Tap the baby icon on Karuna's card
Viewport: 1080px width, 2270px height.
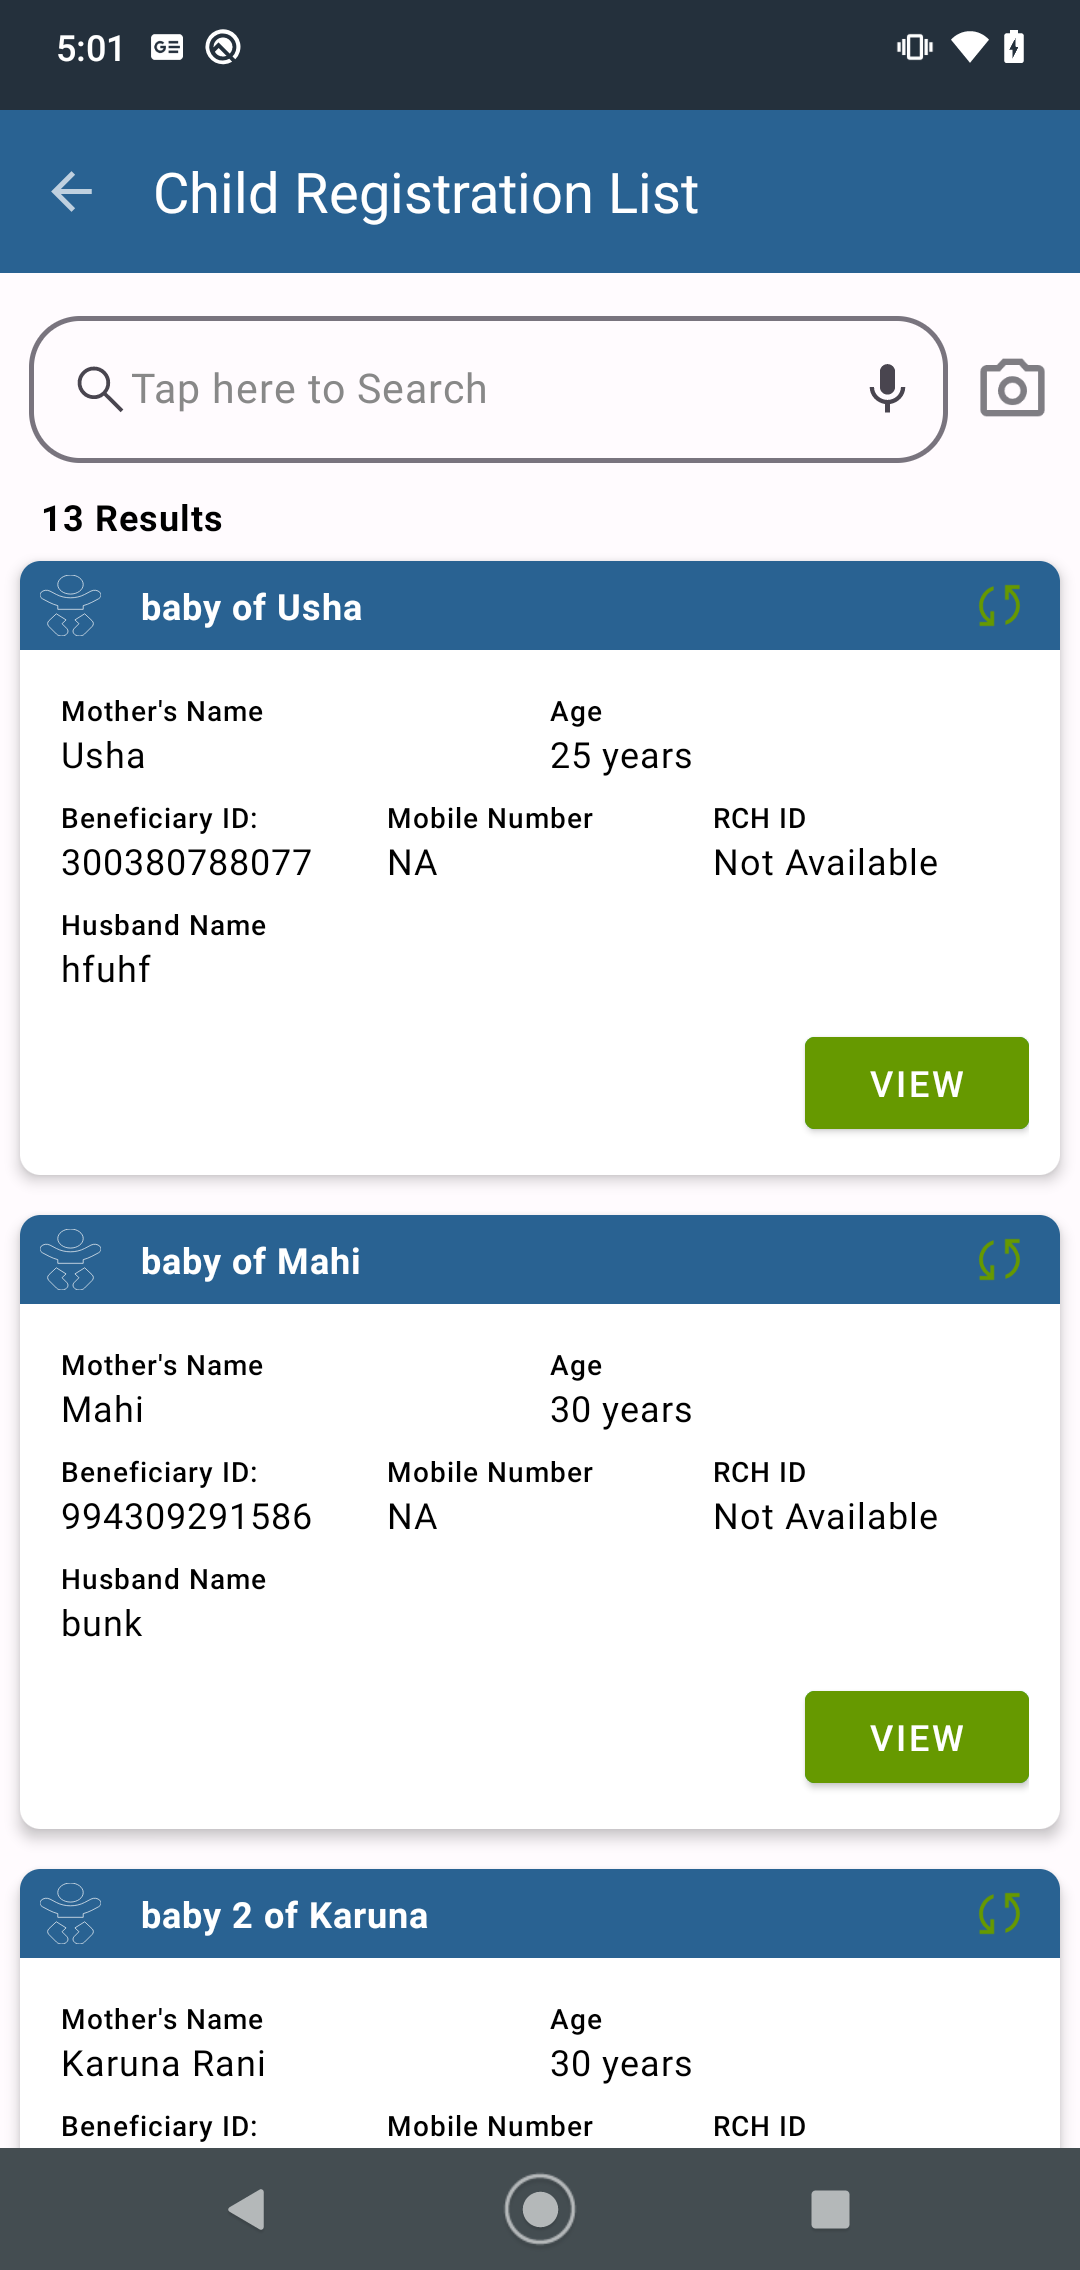(x=70, y=1914)
